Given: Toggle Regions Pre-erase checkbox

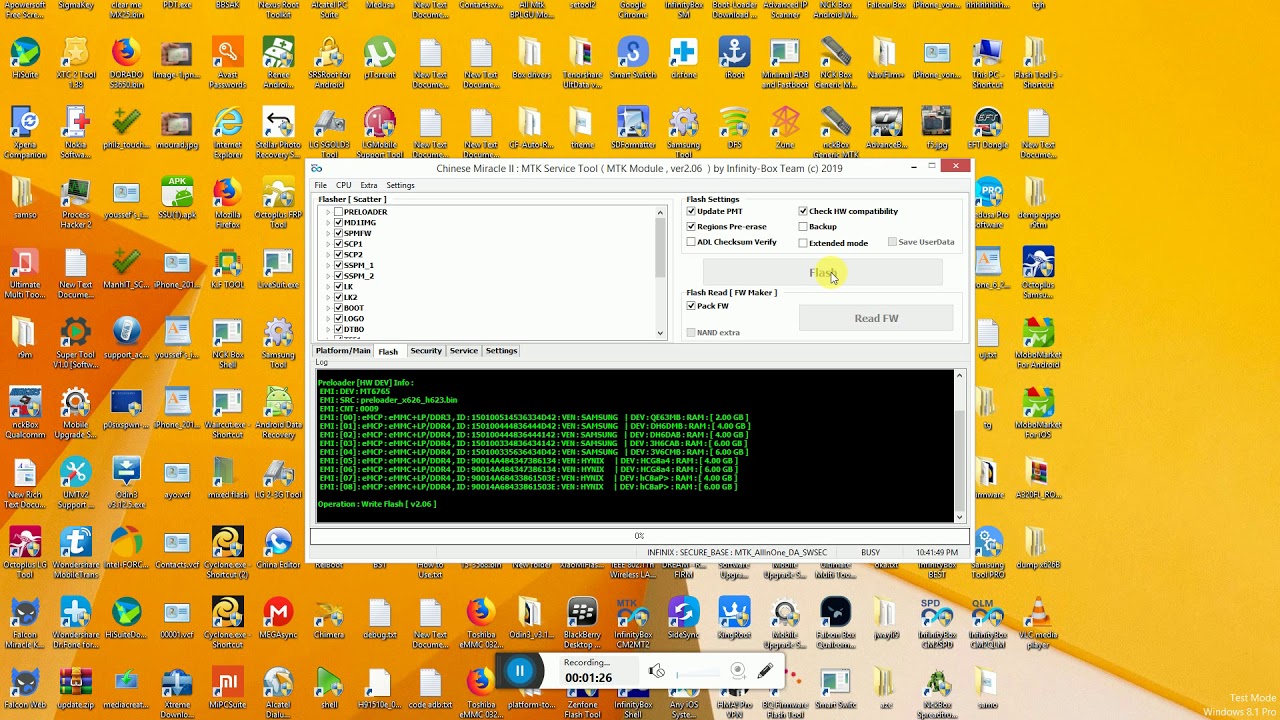Looking at the screenshot, I should tap(691, 227).
